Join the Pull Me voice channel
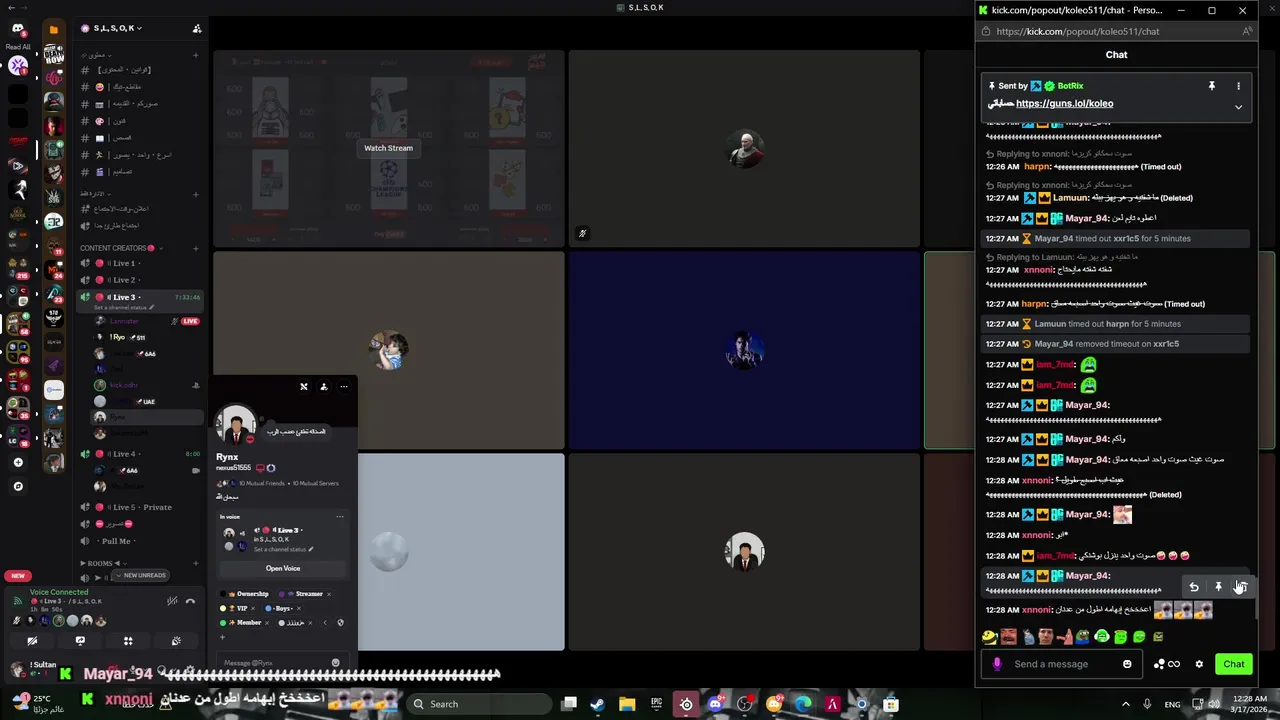 pos(140,541)
